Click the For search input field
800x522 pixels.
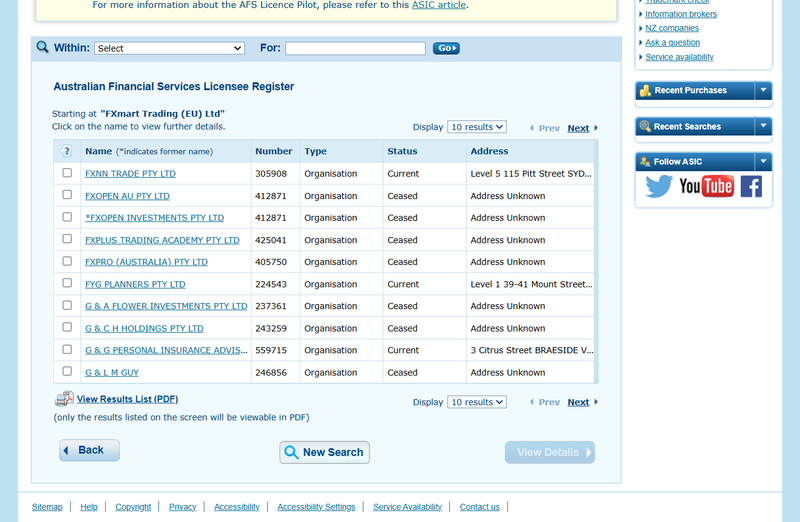pos(355,48)
